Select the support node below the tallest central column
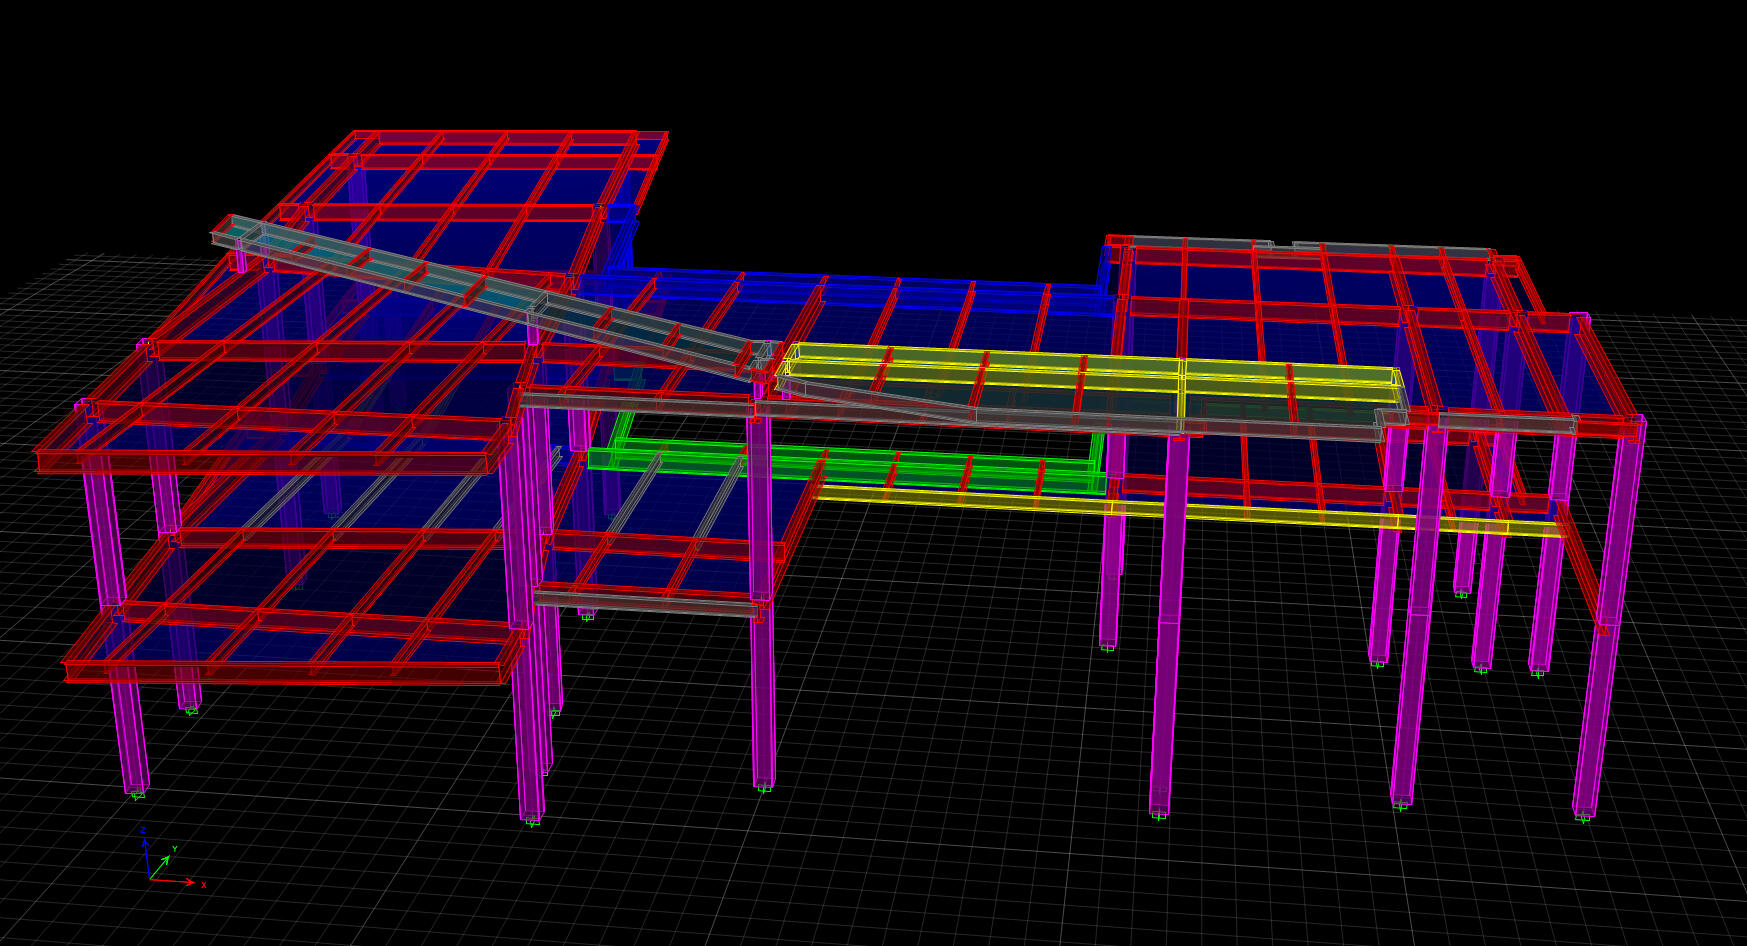1747x946 pixels. point(1159,815)
